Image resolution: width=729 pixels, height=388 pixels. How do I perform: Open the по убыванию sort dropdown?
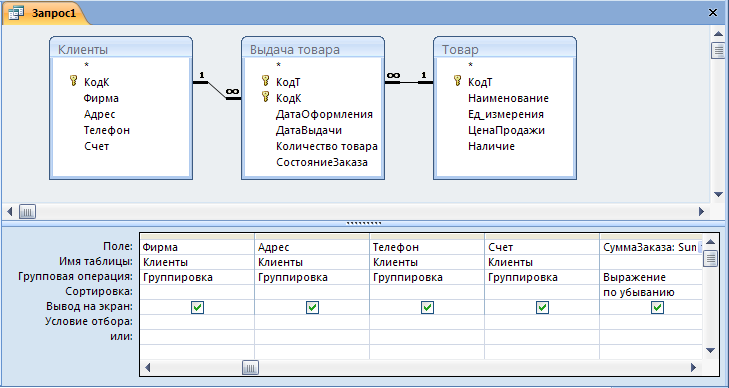tap(651, 292)
